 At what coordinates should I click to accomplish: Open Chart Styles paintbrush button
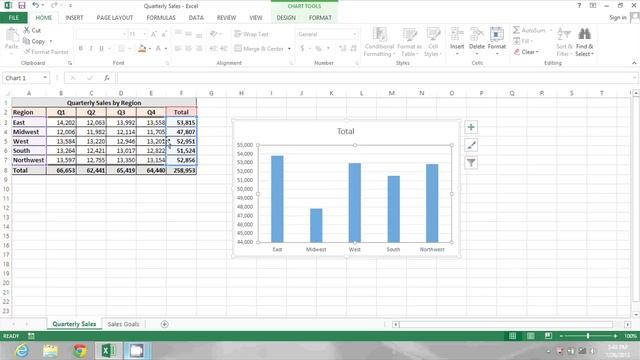pos(471,145)
